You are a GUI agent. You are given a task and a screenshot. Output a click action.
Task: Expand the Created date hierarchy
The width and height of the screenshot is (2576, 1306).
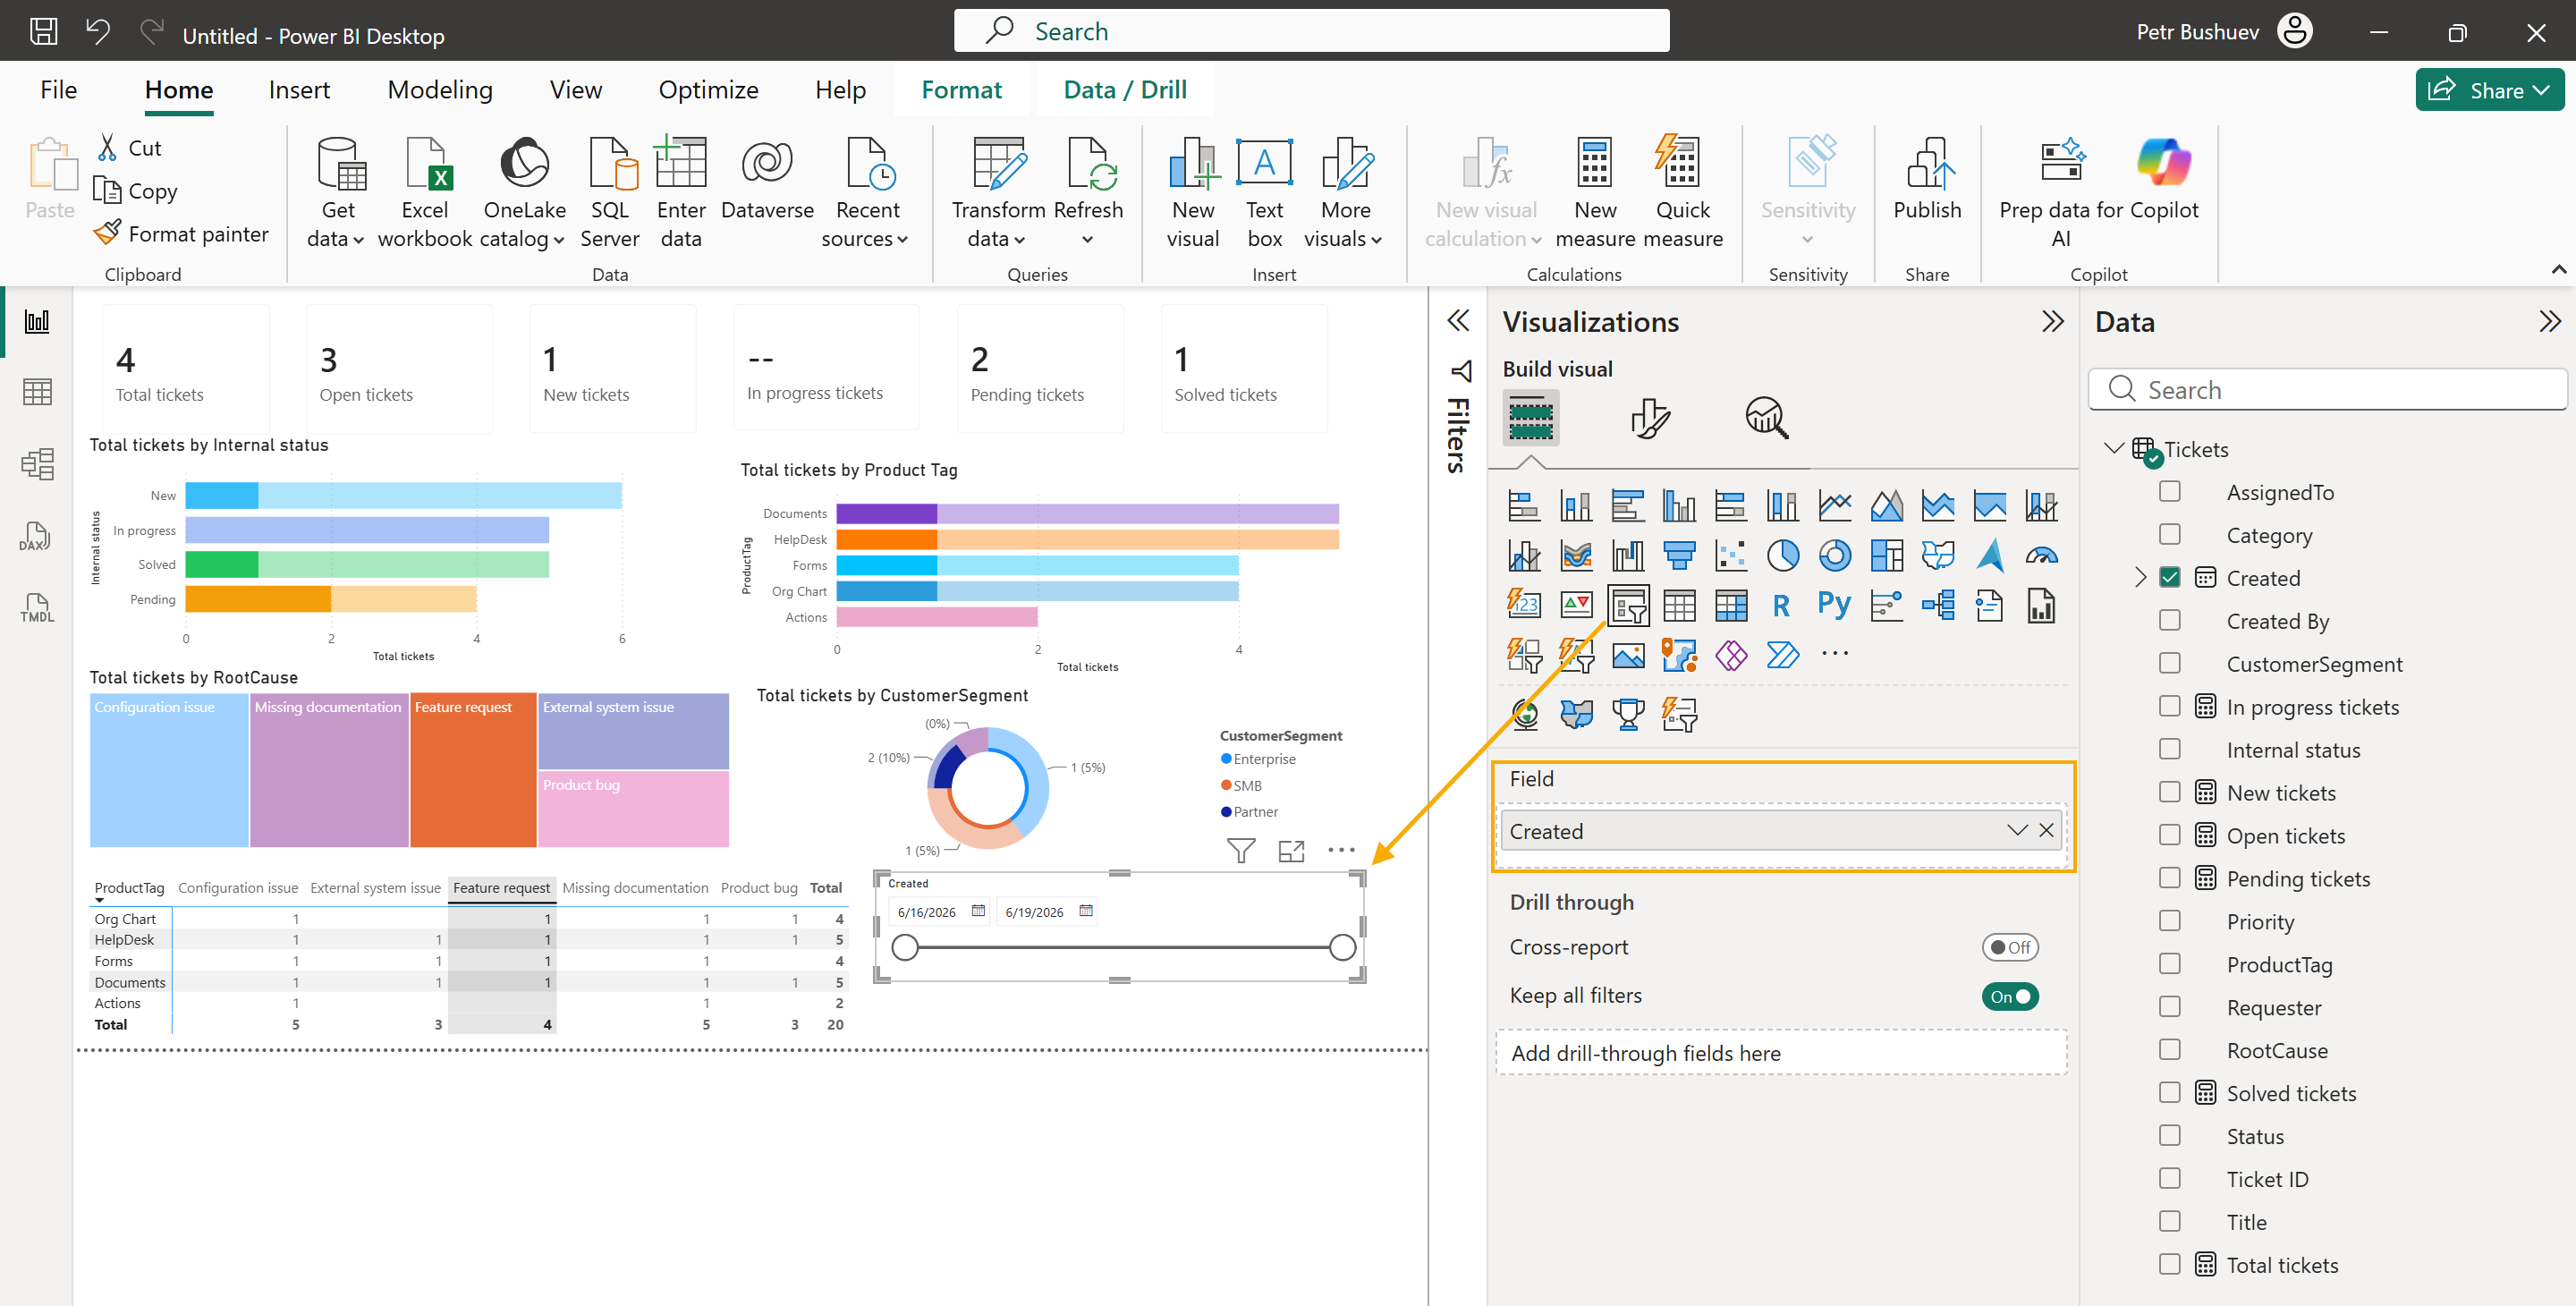[2141, 578]
